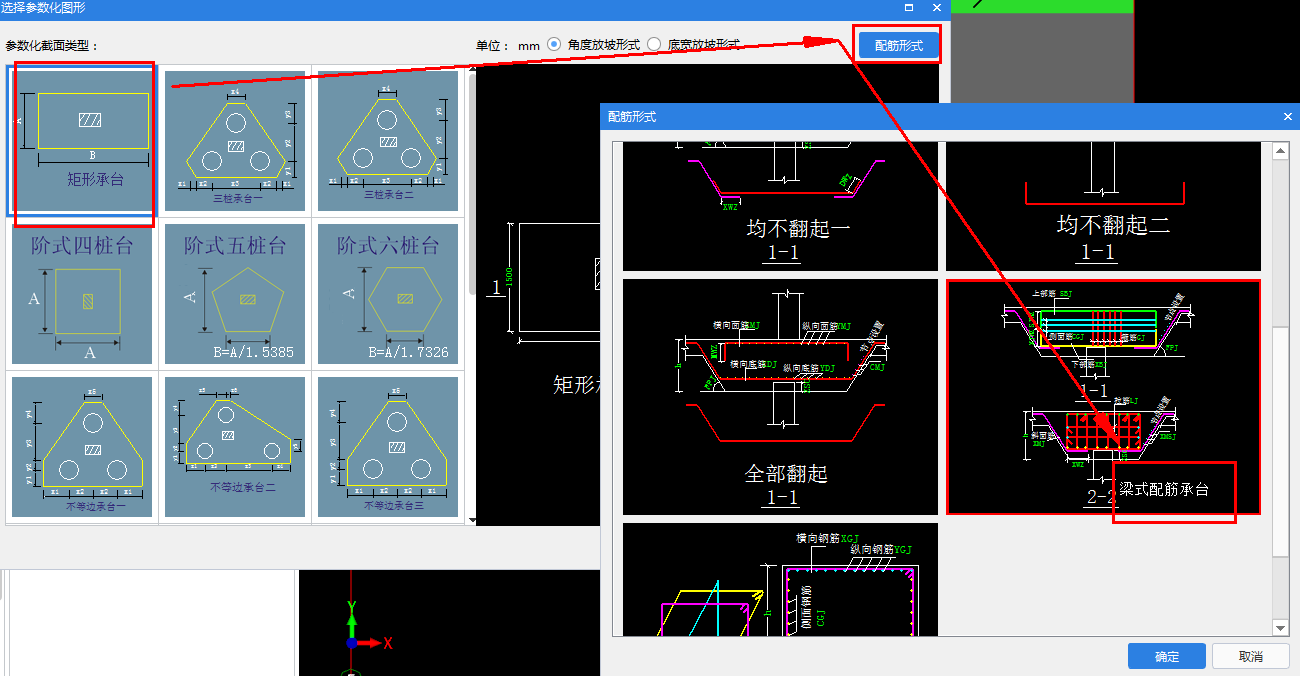Select the 矩形承台 section thumbnail
This screenshot has height=676, width=1300.
point(82,141)
